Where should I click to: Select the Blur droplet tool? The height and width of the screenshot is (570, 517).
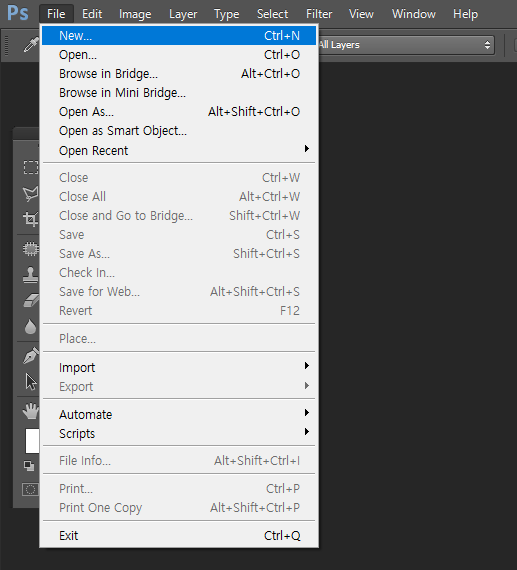(x=31, y=326)
